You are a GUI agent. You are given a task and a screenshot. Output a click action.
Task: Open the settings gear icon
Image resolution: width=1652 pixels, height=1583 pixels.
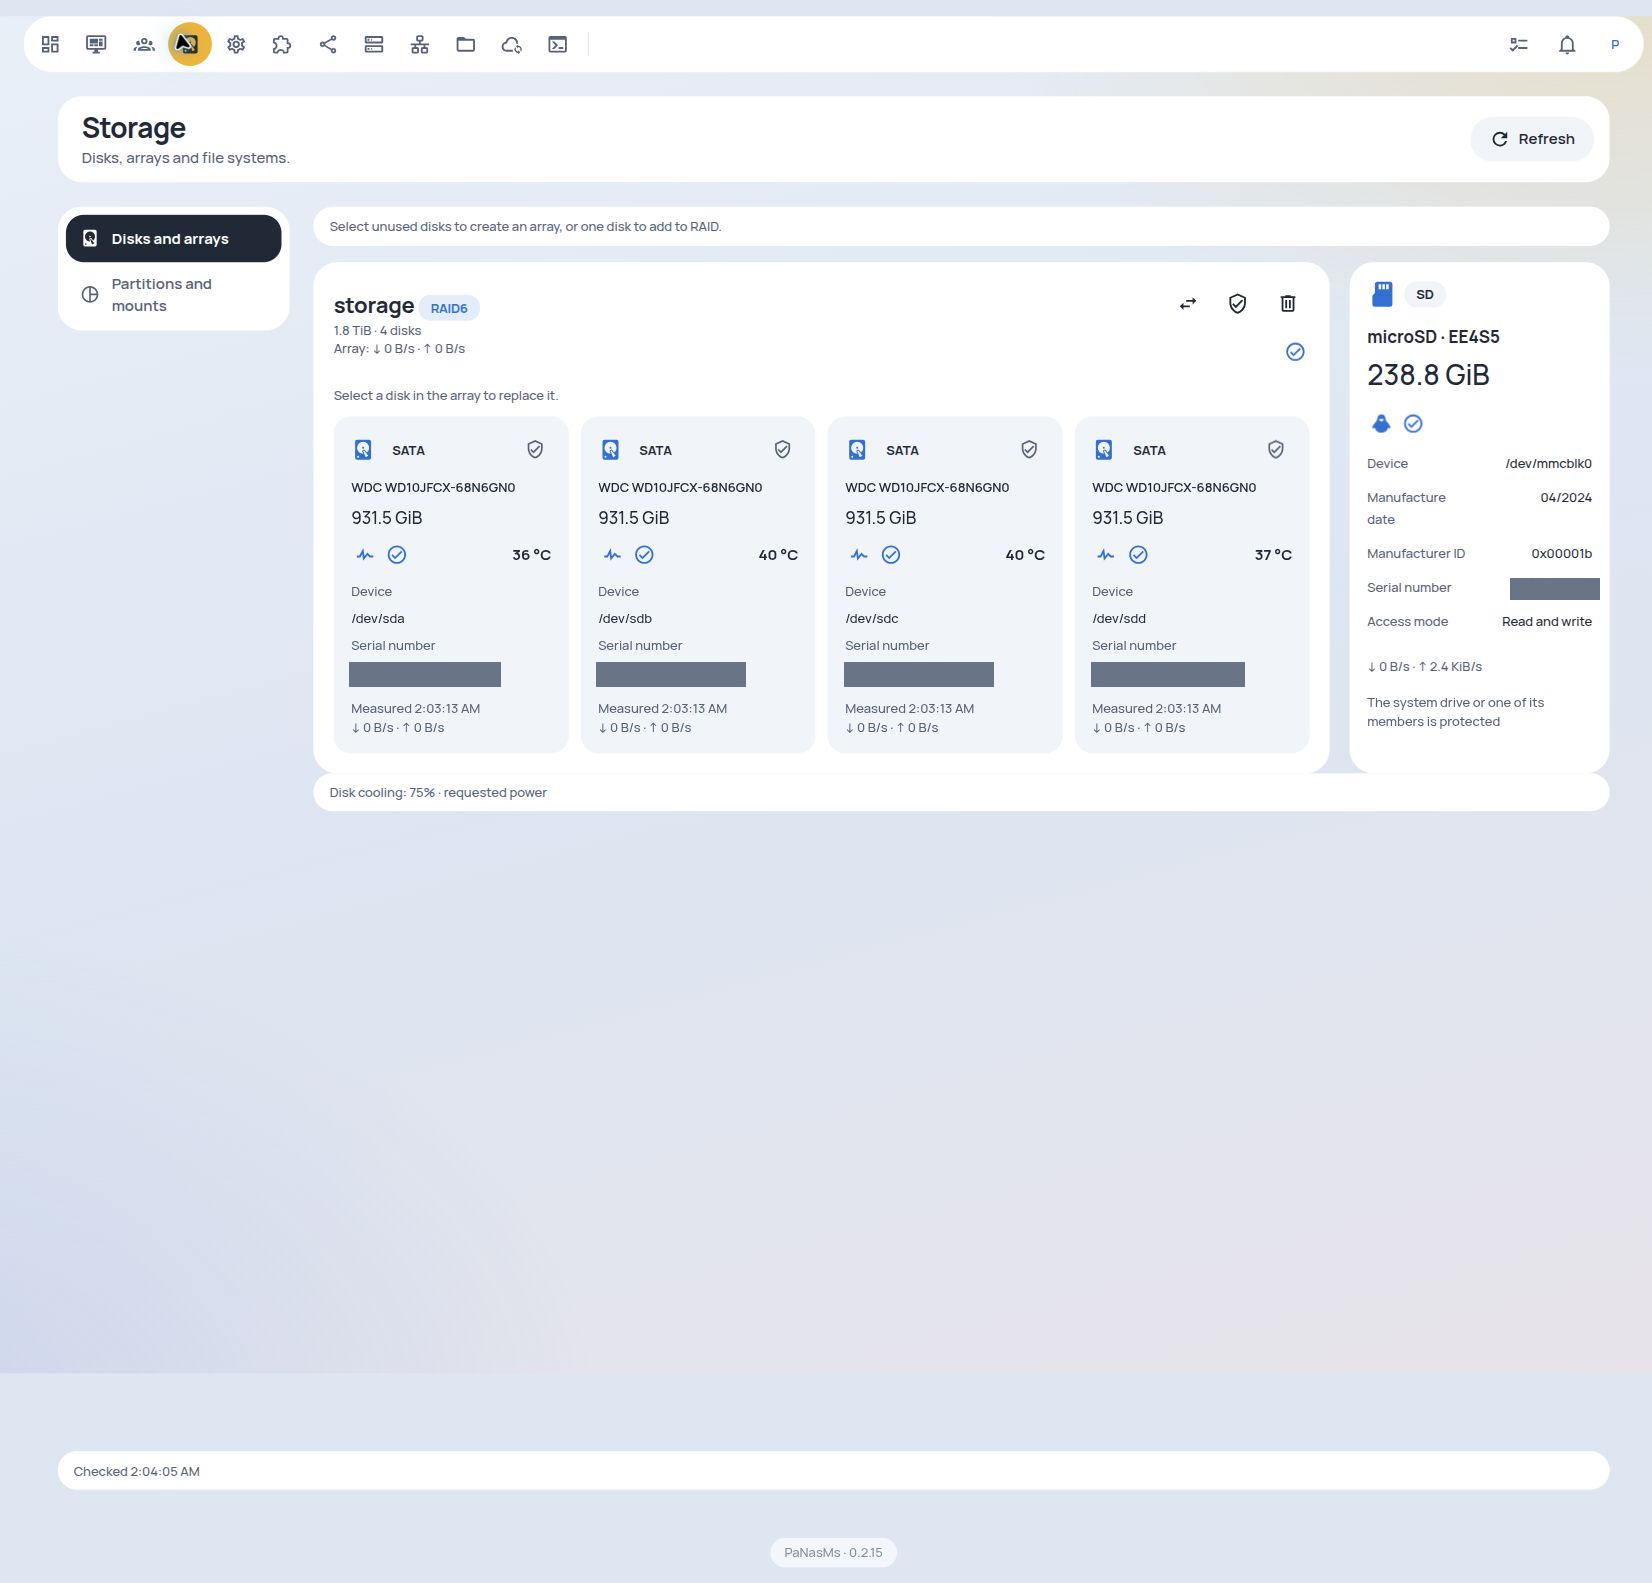tap(236, 44)
